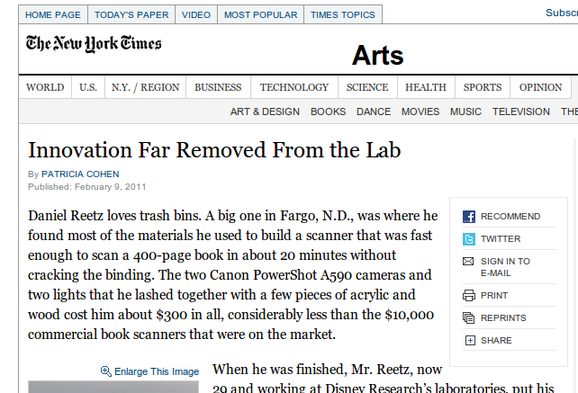This screenshot has width=578, height=393.
Task: Click the article image thumbnail
Action: click(113, 387)
